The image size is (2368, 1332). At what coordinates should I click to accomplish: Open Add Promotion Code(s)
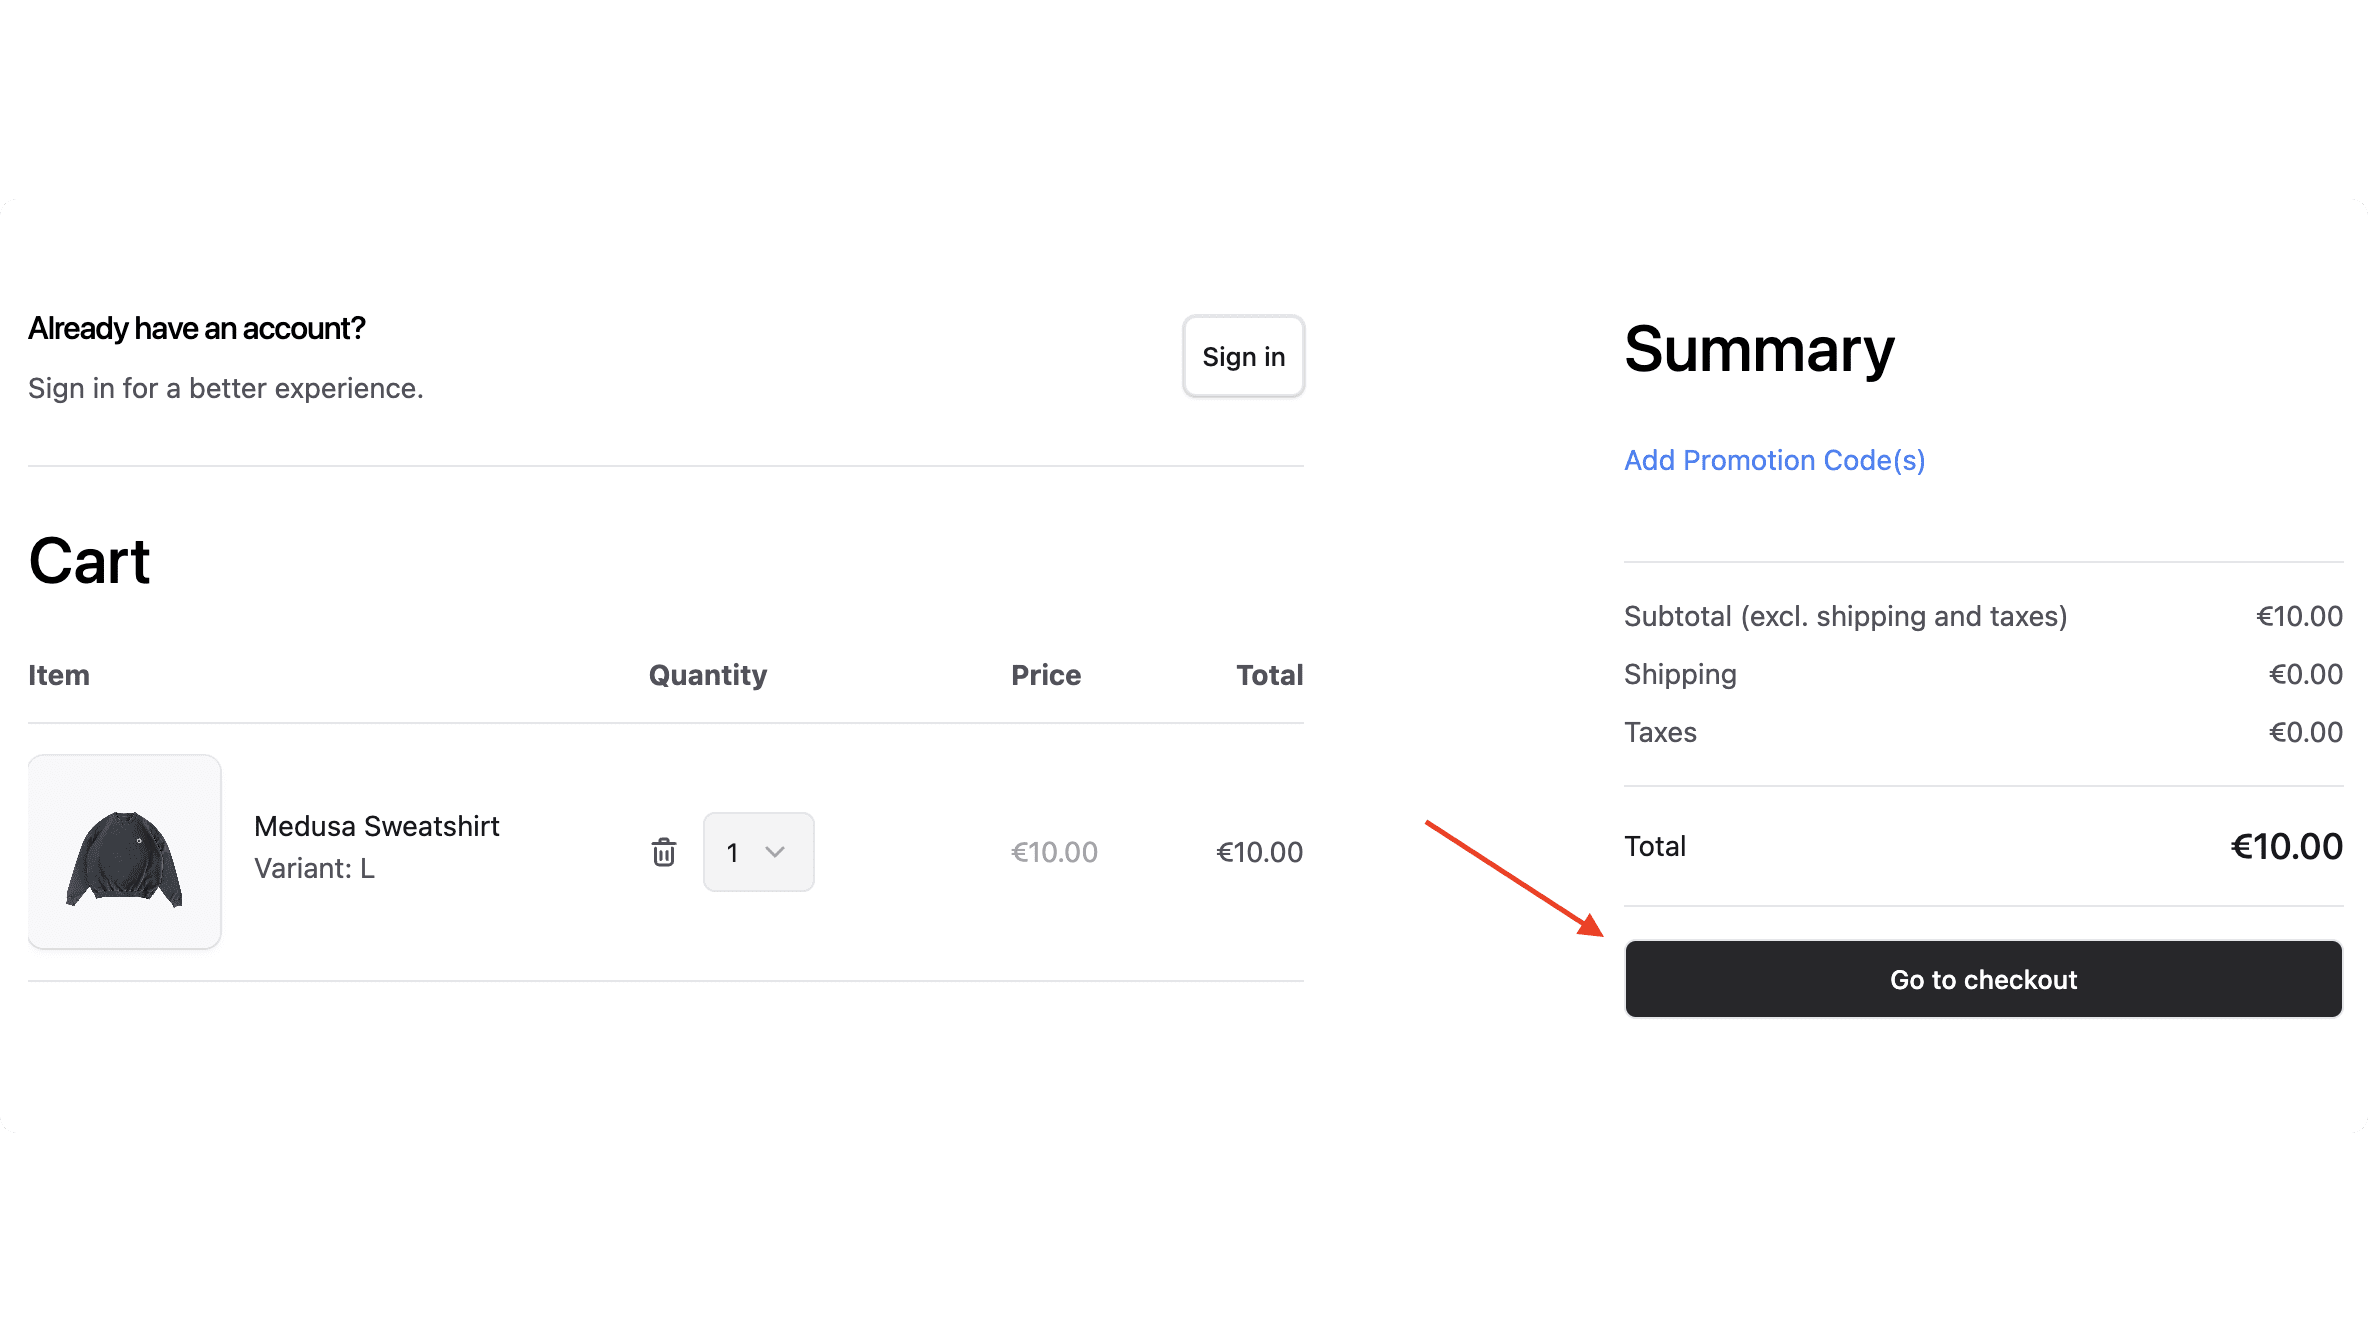(1774, 460)
